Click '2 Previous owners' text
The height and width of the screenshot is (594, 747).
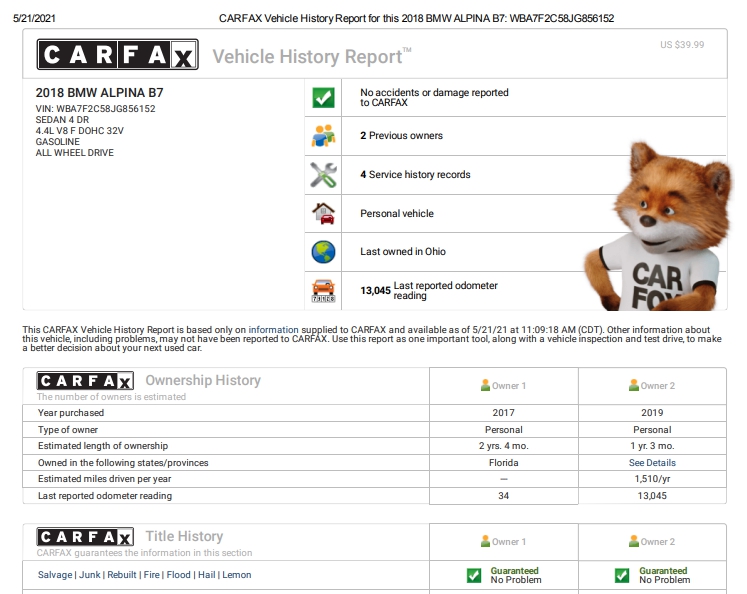(401, 136)
